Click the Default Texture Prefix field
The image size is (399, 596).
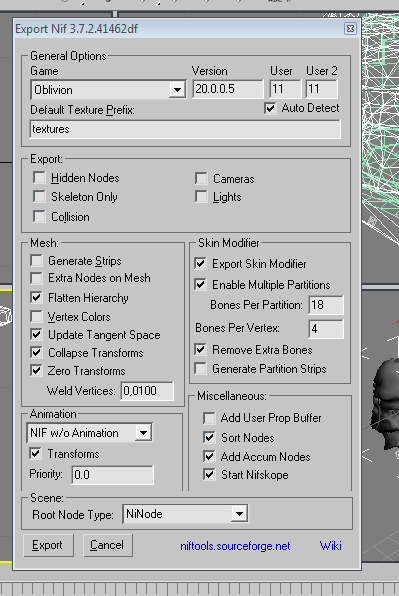(185, 129)
